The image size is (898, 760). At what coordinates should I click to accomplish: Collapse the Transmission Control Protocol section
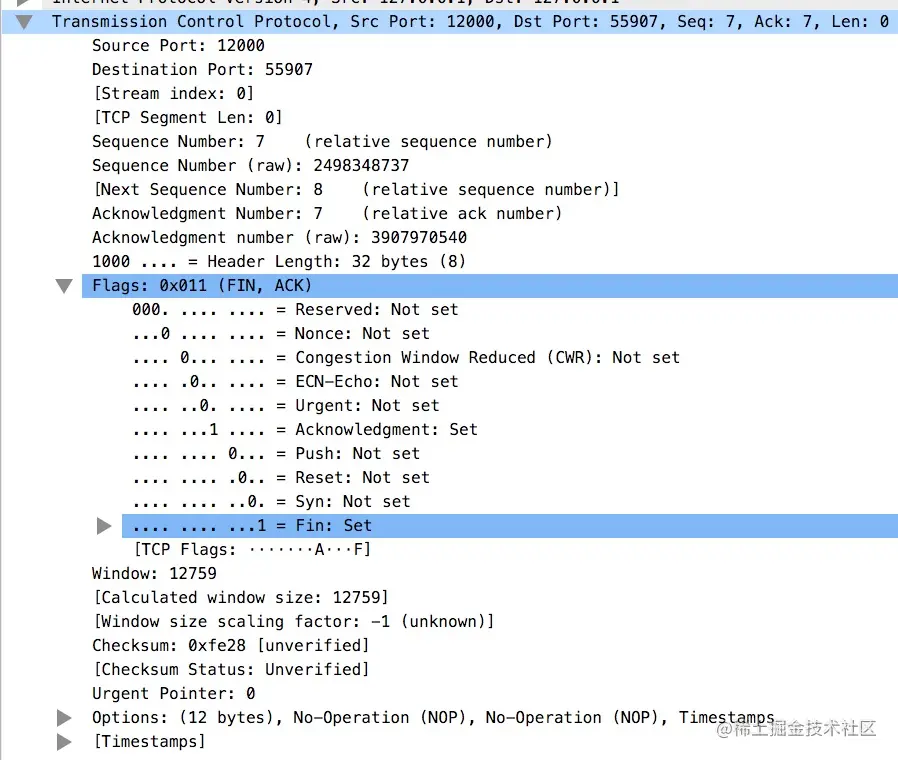click(22, 21)
